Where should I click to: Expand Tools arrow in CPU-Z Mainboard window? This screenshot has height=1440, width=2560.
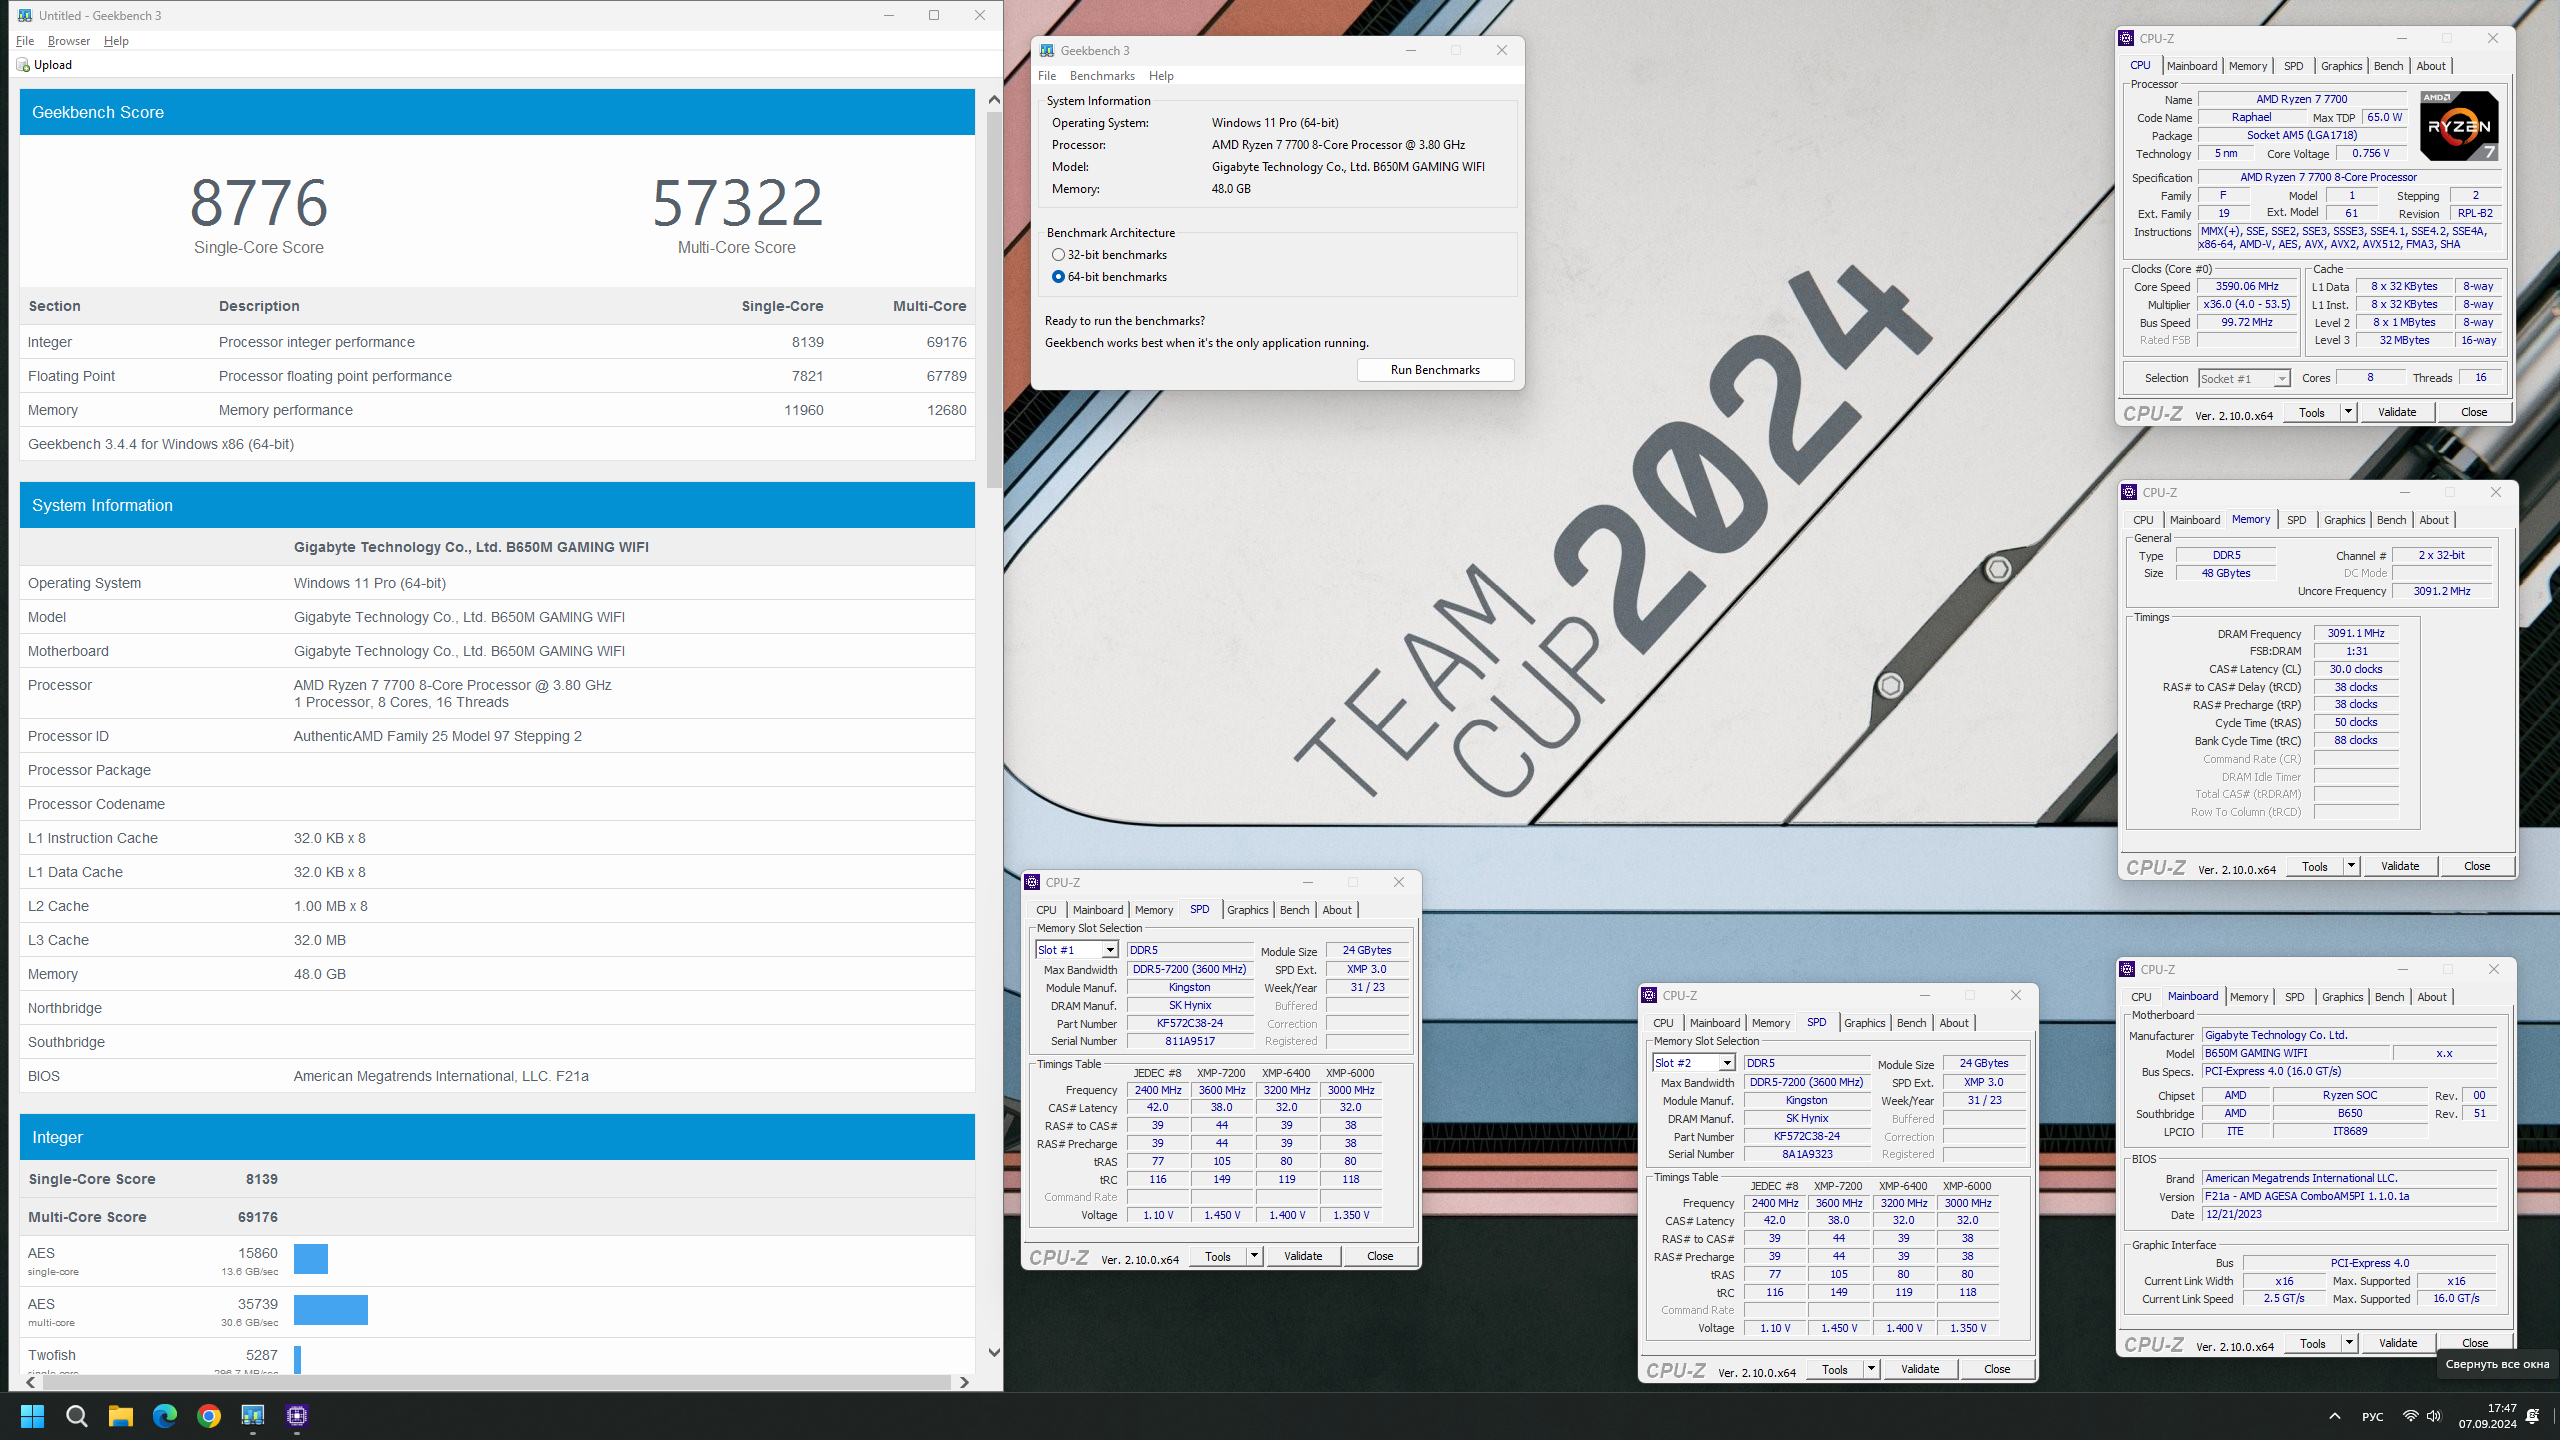pos(2349,1343)
